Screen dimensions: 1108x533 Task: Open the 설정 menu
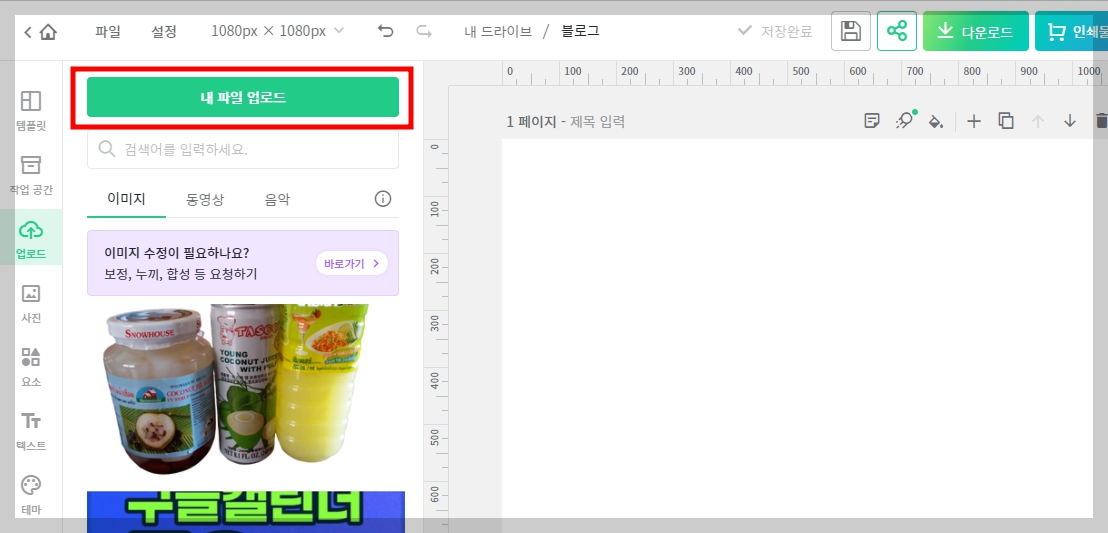click(164, 32)
